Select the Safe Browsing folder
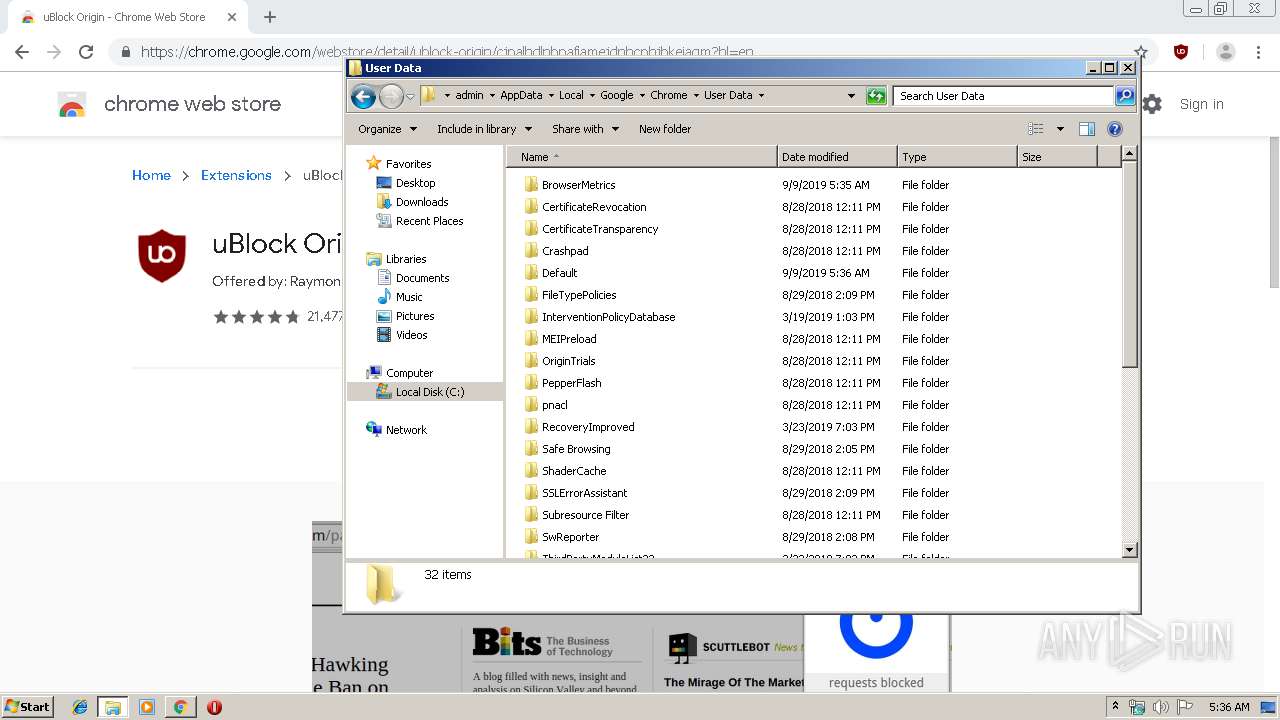1280x720 pixels. (x=575, y=449)
